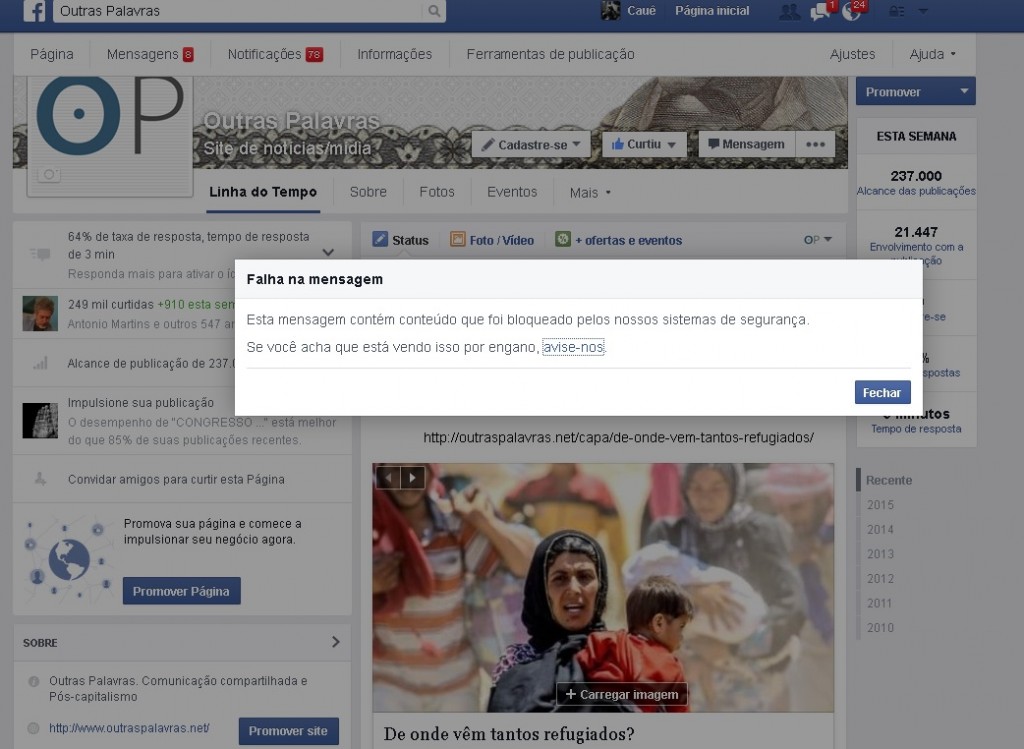
Task: Click De onde vêm tantos refugiados headline
Action: (509, 734)
